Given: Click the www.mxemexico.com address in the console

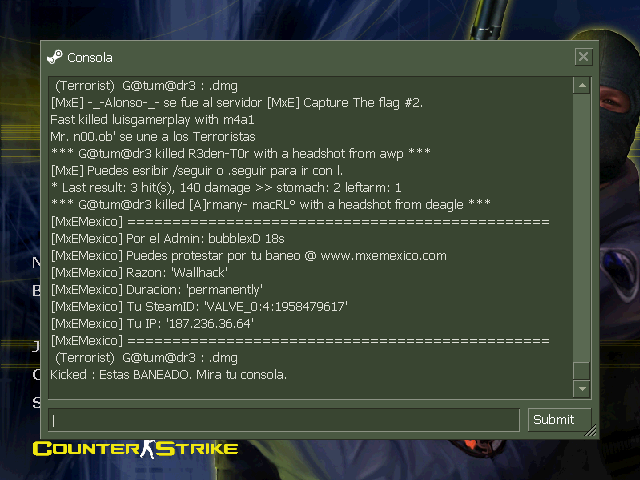Looking at the screenshot, I should (x=384, y=256).
